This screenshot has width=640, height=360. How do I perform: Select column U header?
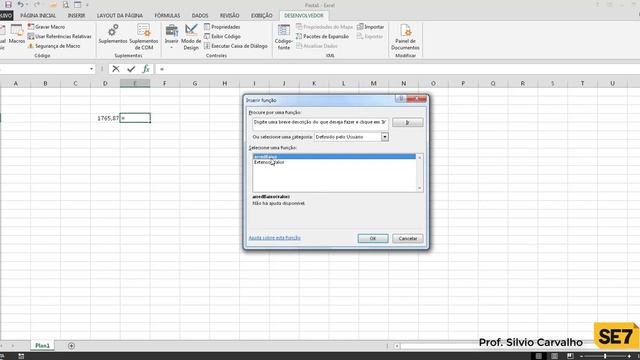point(612,83)
